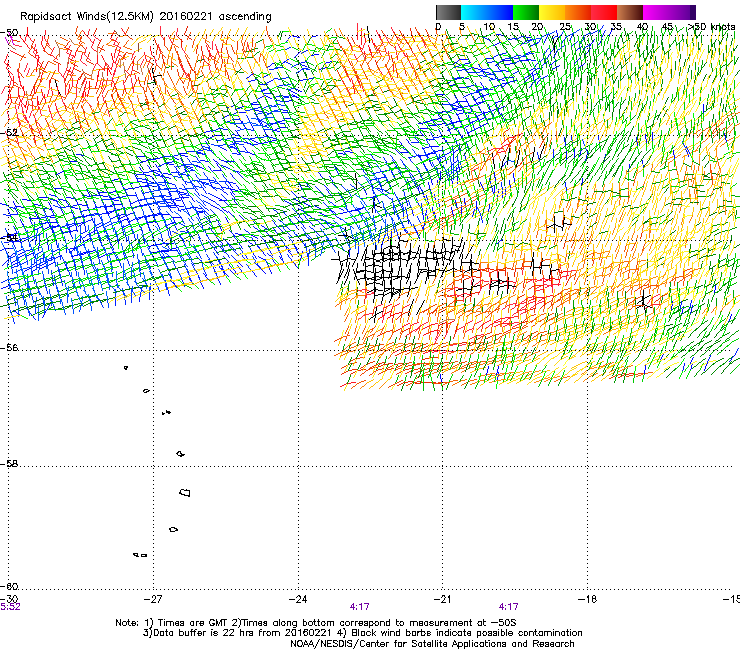The width and height of the screenshot is (740, 650).
Task: Click the -21 longitude axis label
Action: [442, 599]
